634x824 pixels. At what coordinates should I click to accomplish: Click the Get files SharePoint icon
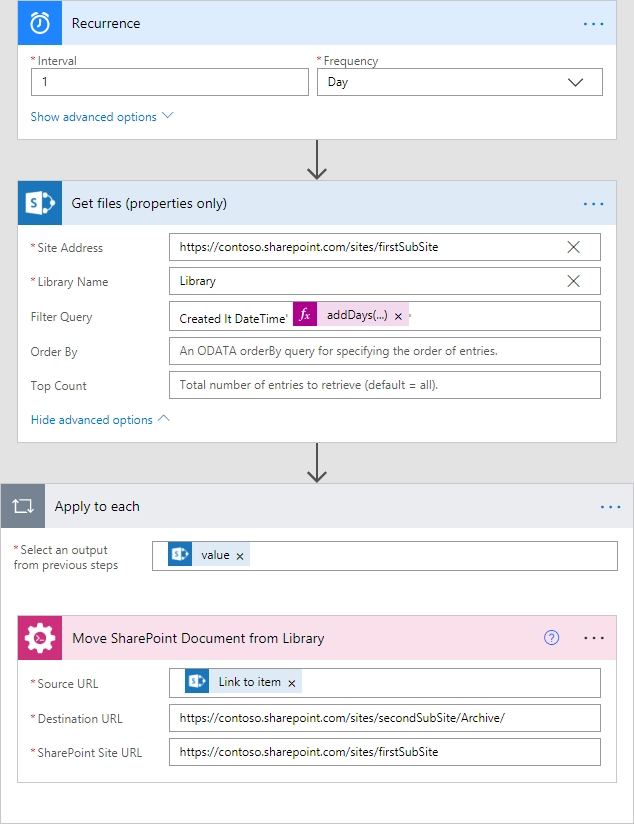tap(40, 203)
